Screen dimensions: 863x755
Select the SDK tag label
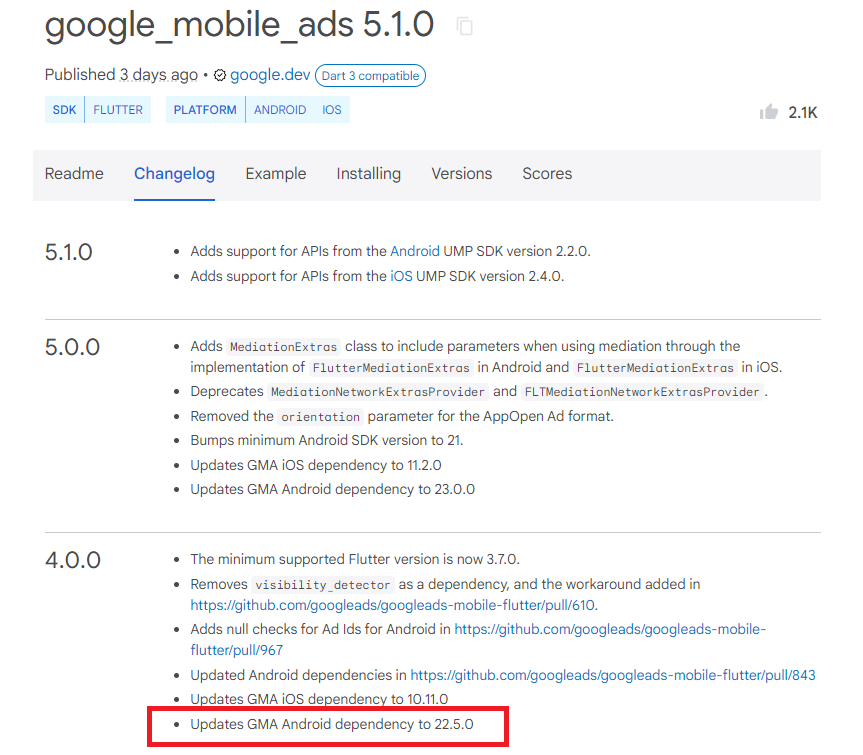pos(64,110)
